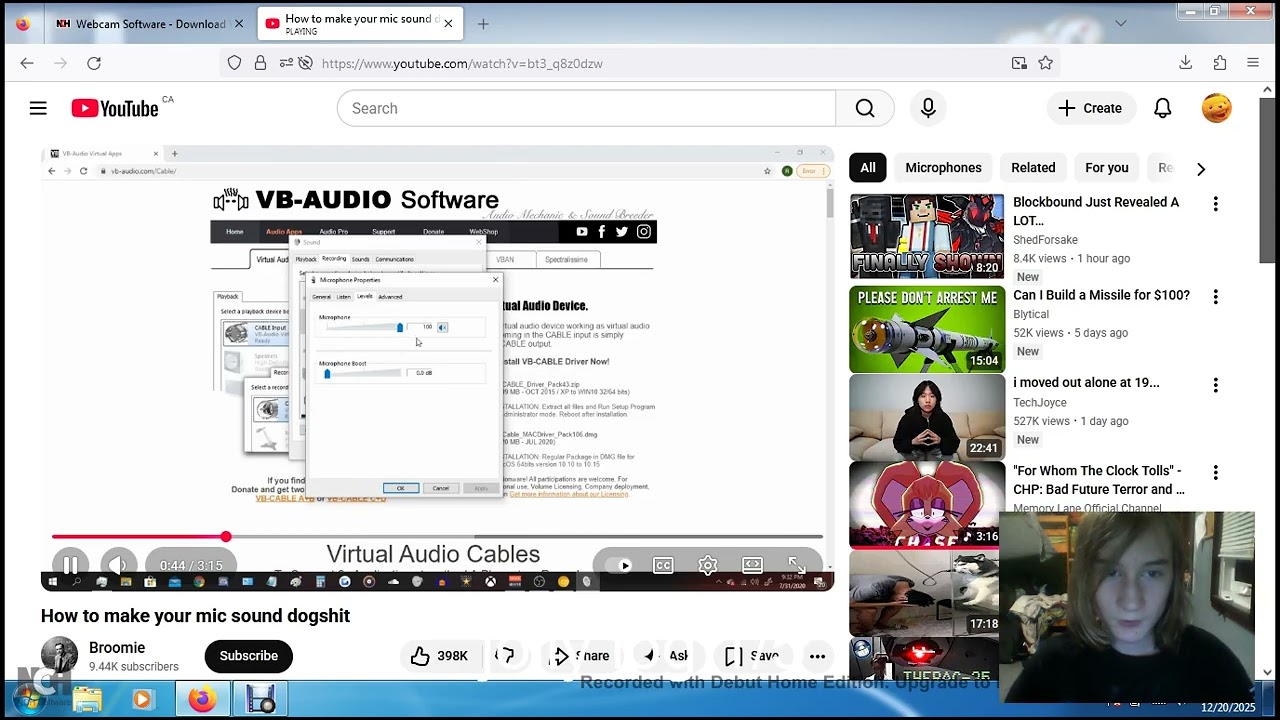Open media player from taskbar
This screenshot has width=1280, height=720.
tap(142, 700)
